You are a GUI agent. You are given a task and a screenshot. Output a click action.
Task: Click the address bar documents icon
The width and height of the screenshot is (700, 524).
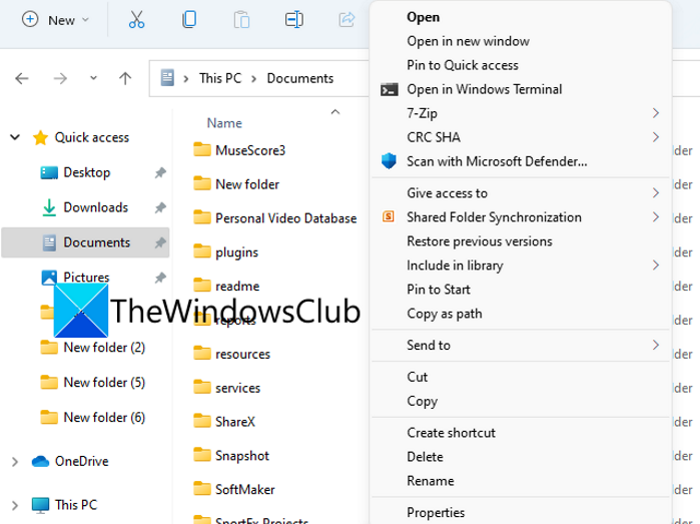167,78
